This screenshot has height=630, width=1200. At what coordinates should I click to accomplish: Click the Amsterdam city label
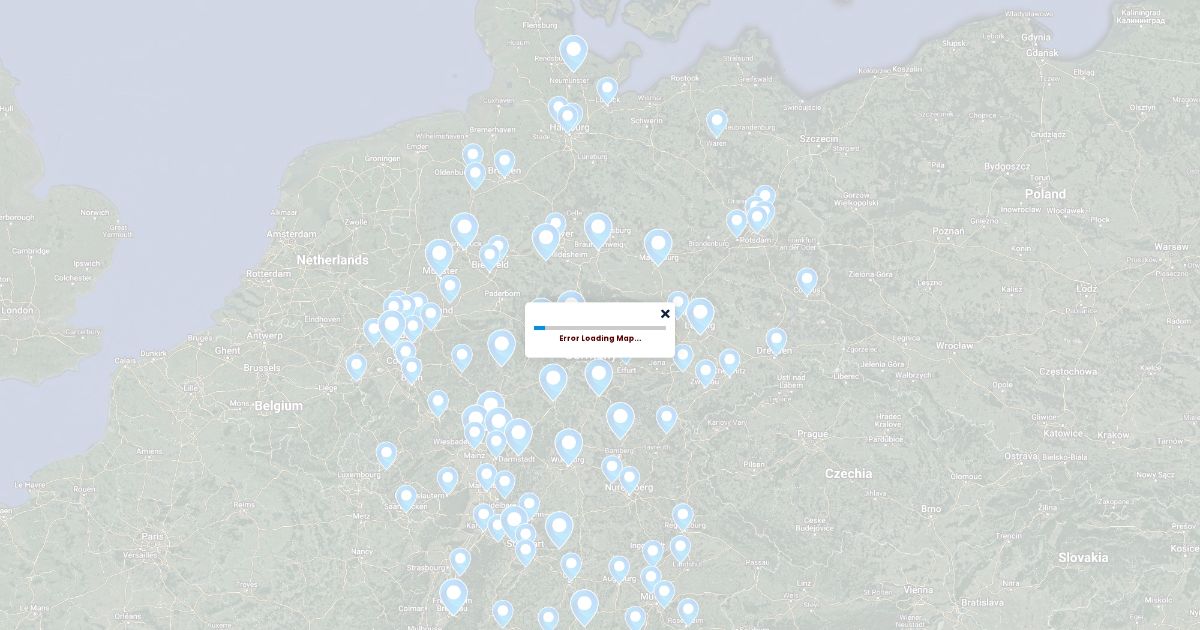(291, 234)
